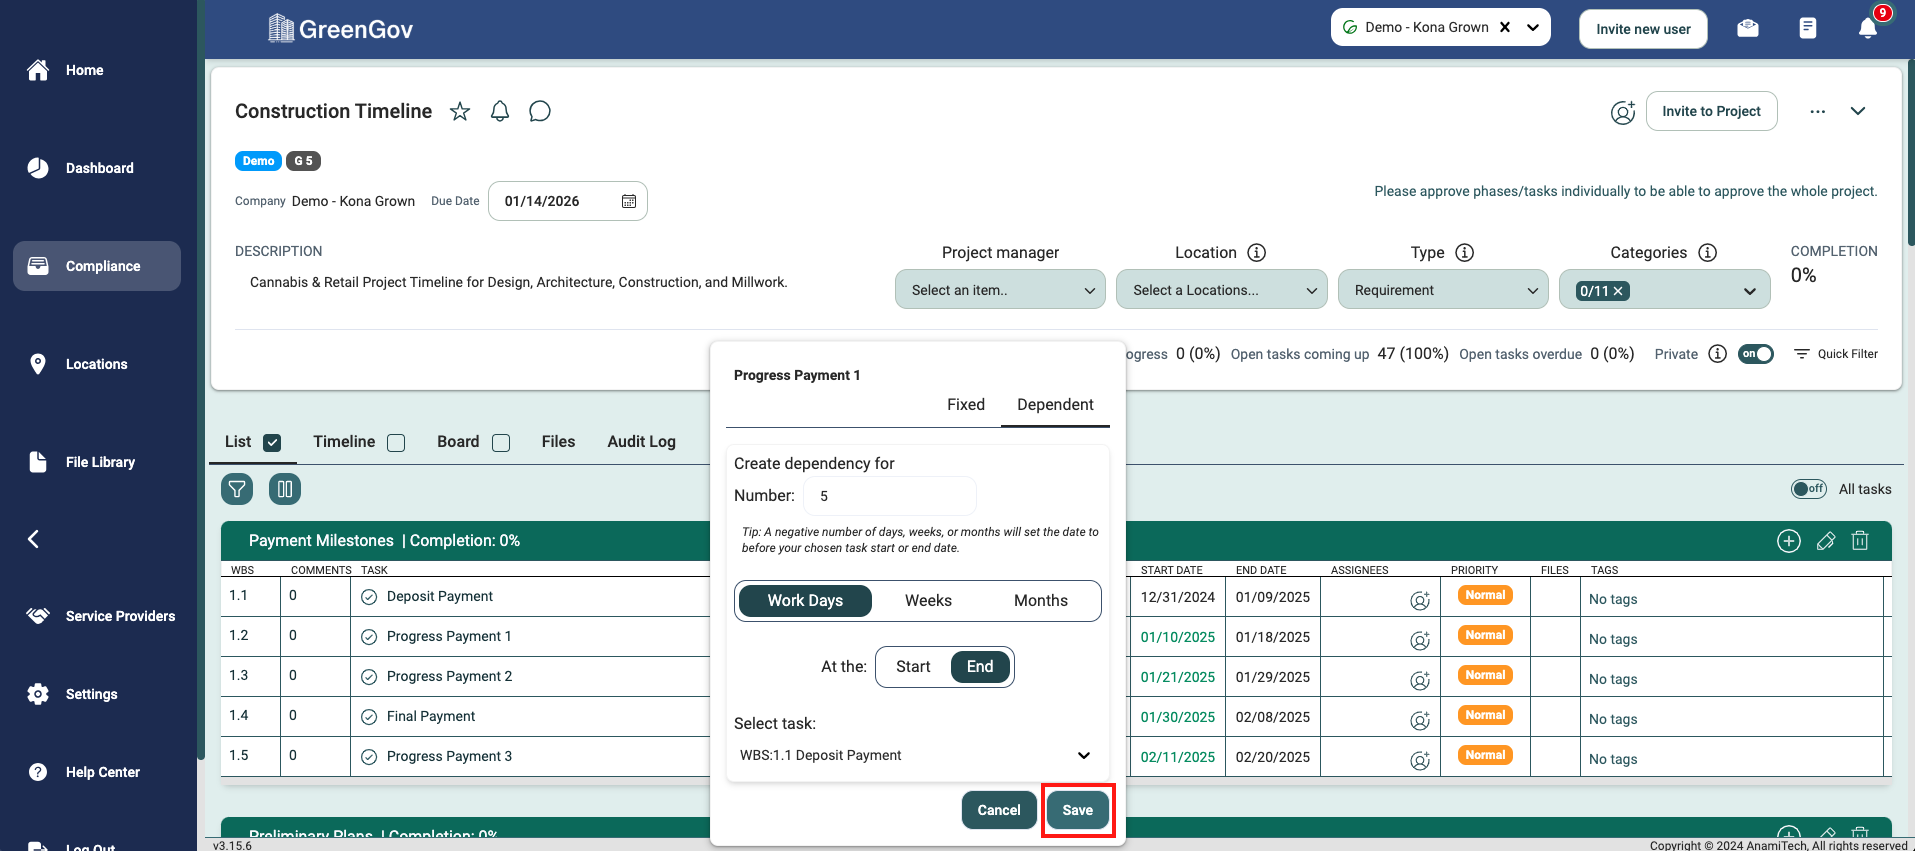1915x851 pixels.
Task: Open the Dashboard pie chart icon
Action: pyautogui.click(x=38, y=168)
